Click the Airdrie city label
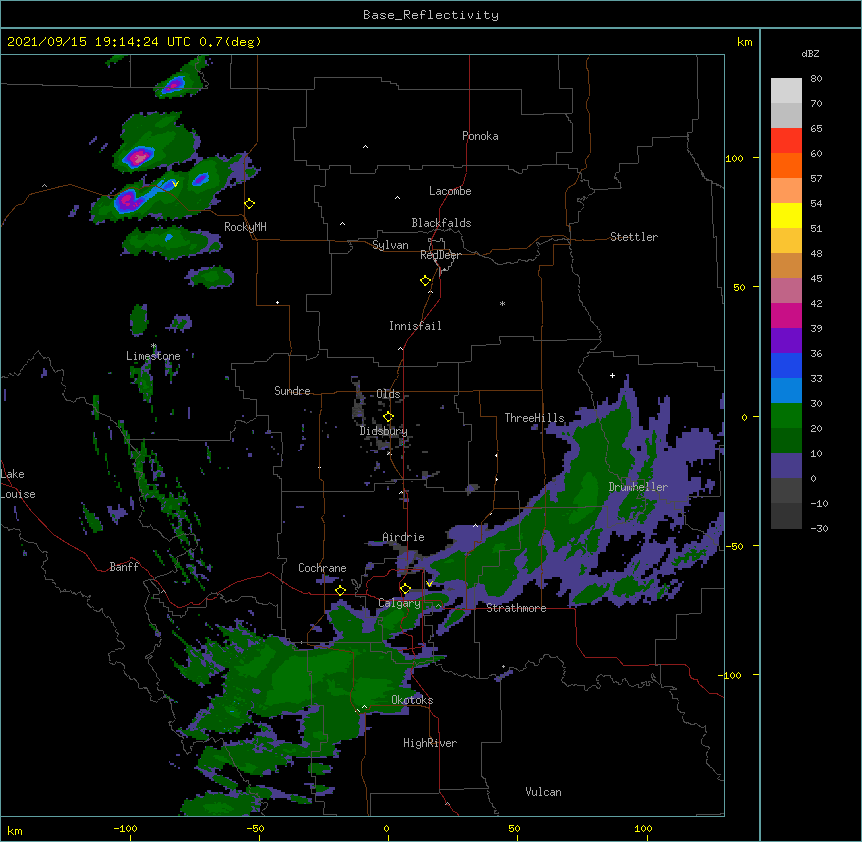The image size is (862, 842). coord(404,537)
